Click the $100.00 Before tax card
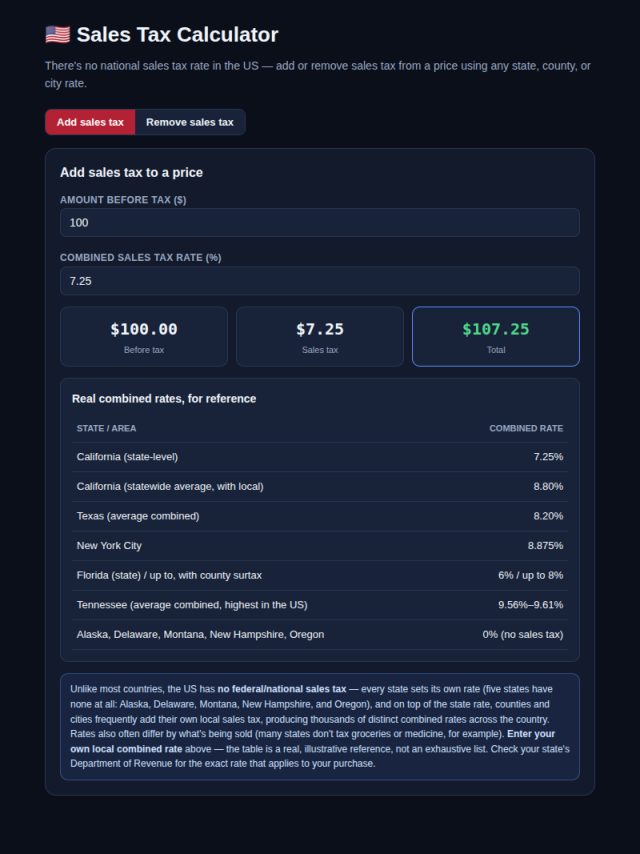The width and height of the screenshot is (640, 854). [x=144, y=337]
